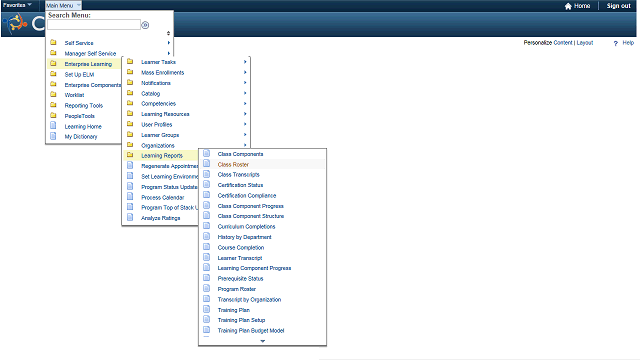Click the Sign out link
This screenshot has height=360, width=640.
point(618,6)
